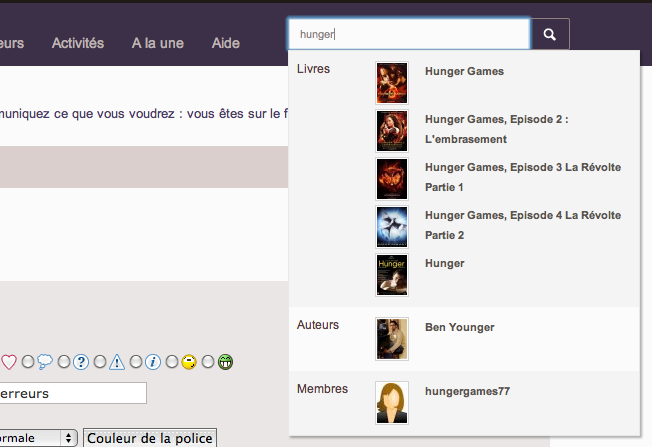This screenshot has width=652, height=447.
Task: Open the 'ormale' font size dropdown
Action: pyautogui.click(x=38, y=438)
